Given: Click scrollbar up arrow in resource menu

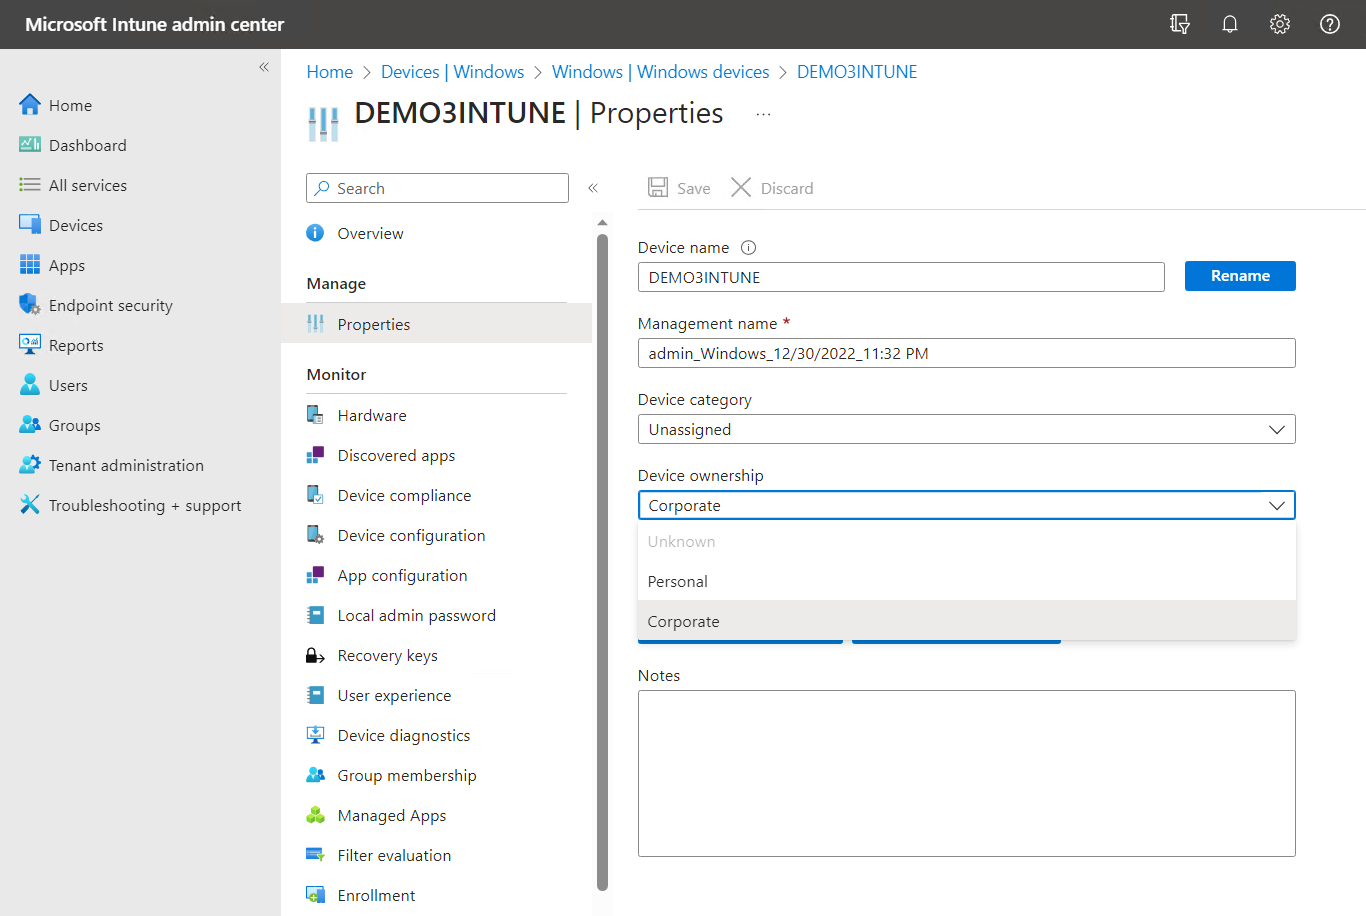Looking at the screenshot, I should [x=602, y=222].
